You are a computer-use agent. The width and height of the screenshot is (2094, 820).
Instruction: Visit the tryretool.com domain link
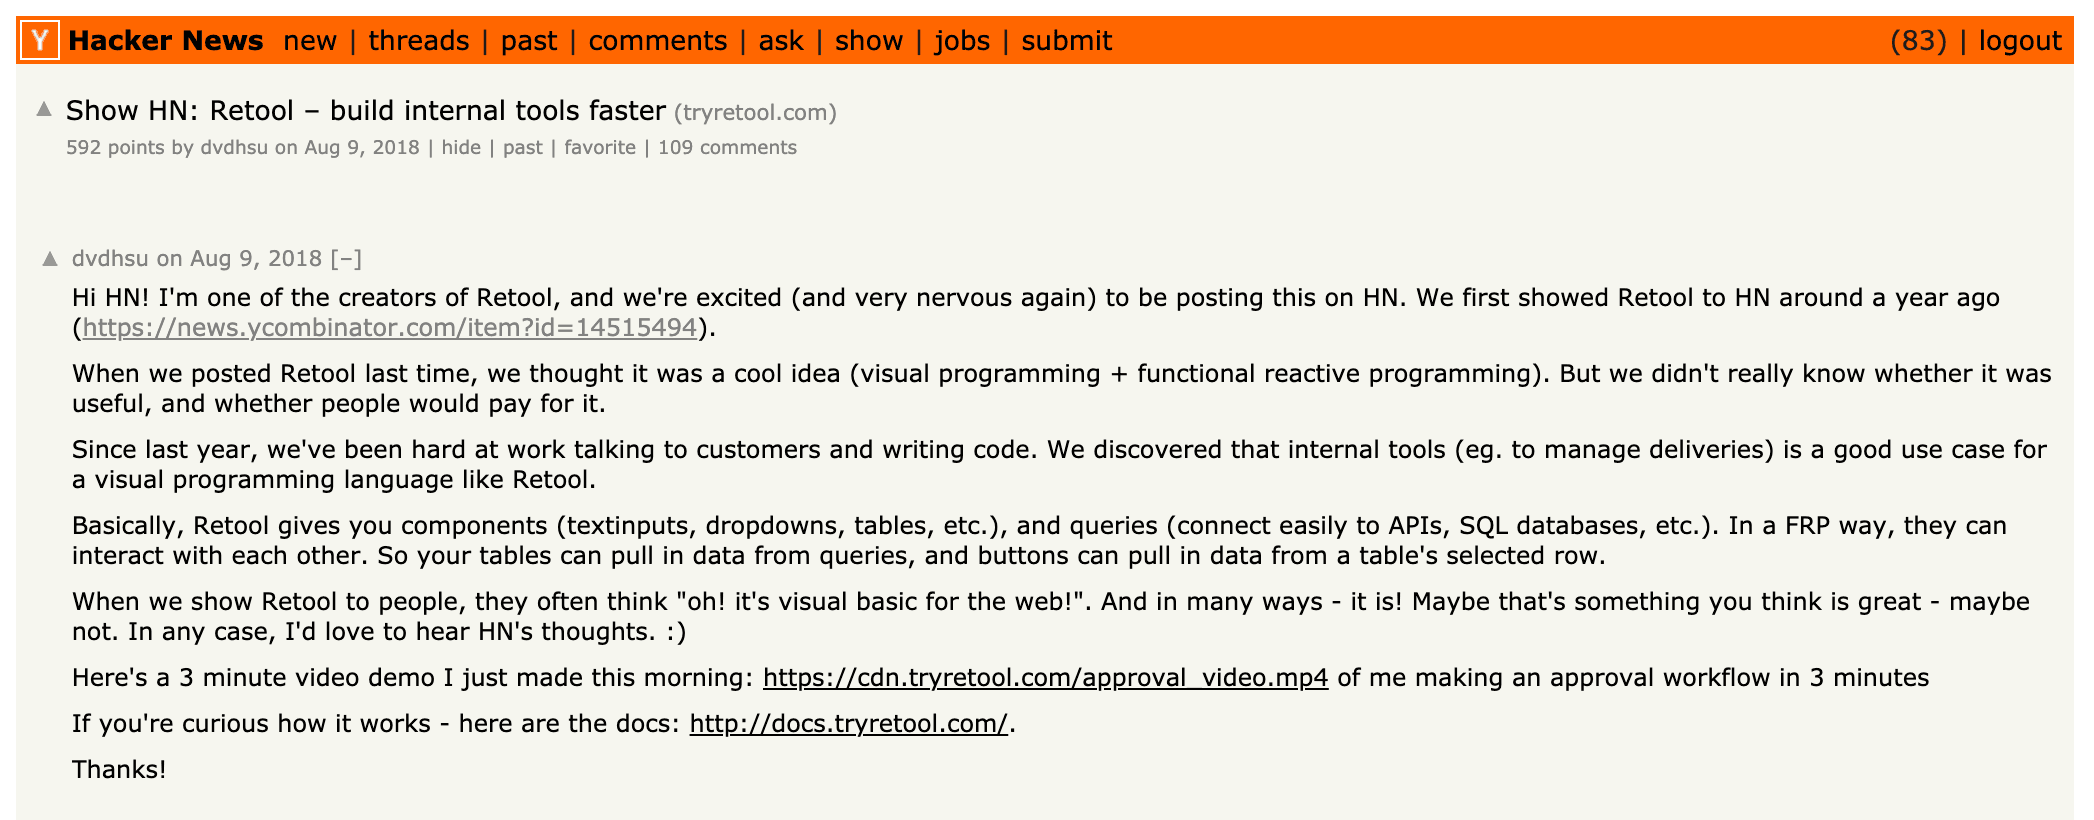(x=756, y=112)
